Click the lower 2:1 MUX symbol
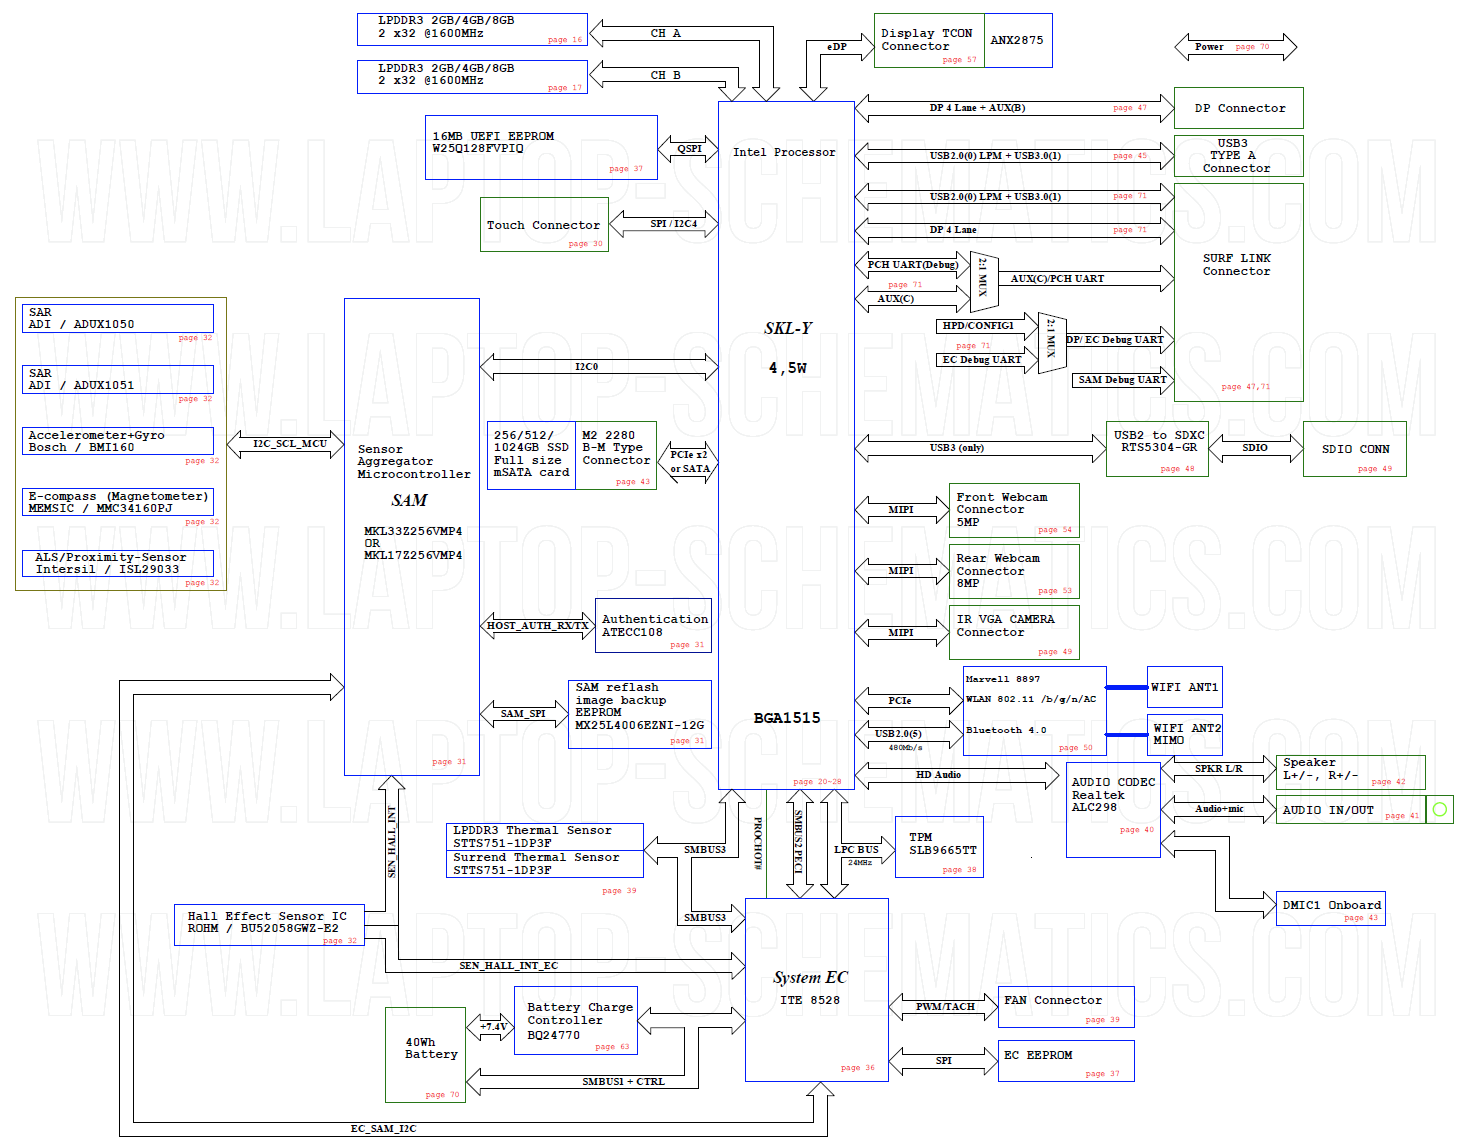This screenshot has width=1466, height=1147. click(x=1051, y=343)
